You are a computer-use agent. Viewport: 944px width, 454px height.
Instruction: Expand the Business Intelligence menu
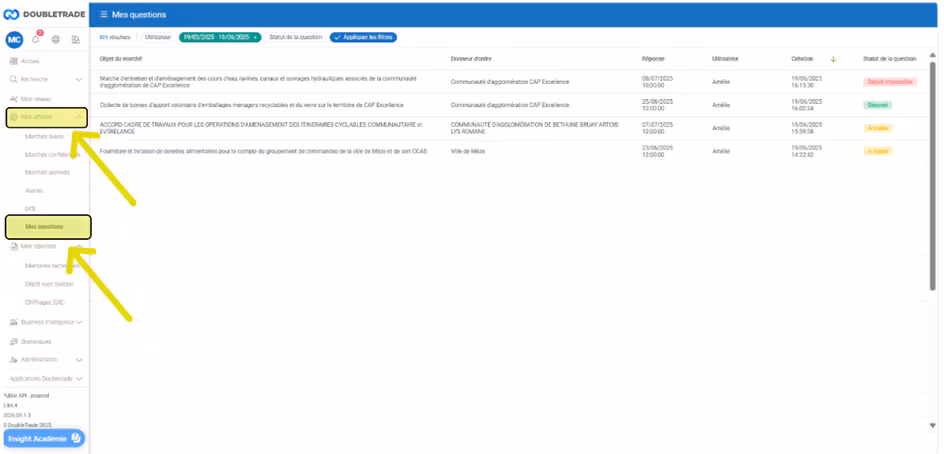tap(79, 322)
